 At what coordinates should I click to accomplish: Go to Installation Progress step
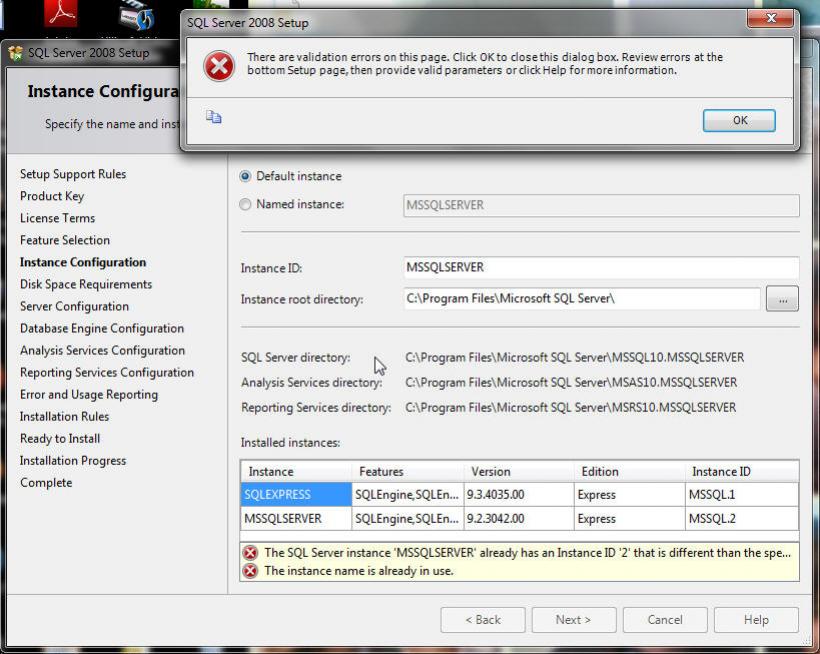click(x=73, y=461)
